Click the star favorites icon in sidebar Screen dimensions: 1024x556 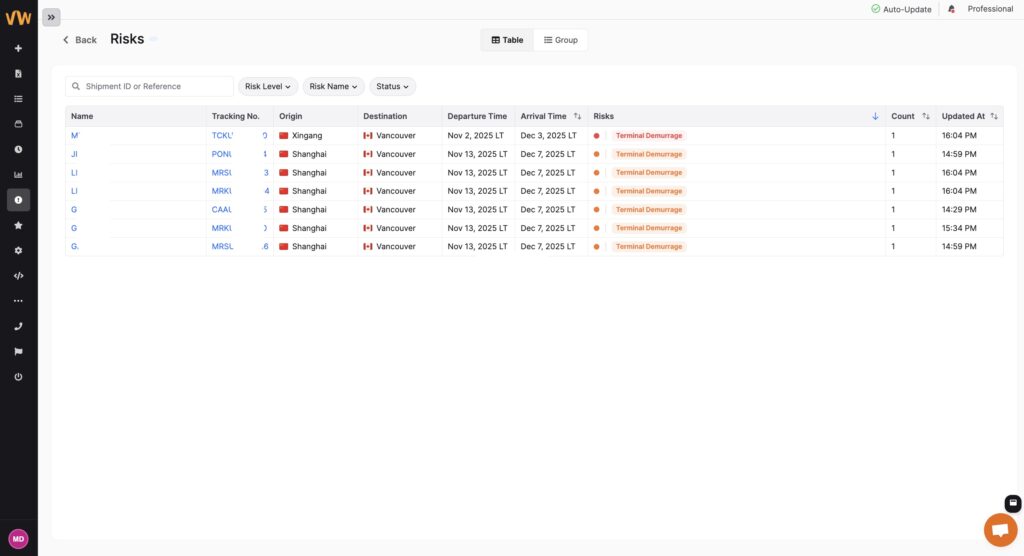(18, 225)
